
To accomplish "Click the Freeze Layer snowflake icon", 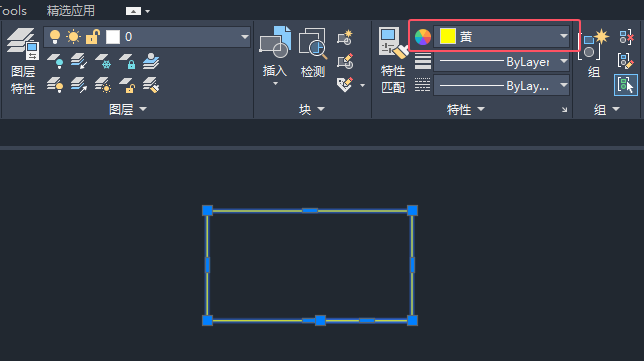I will [x=103, y=61].
